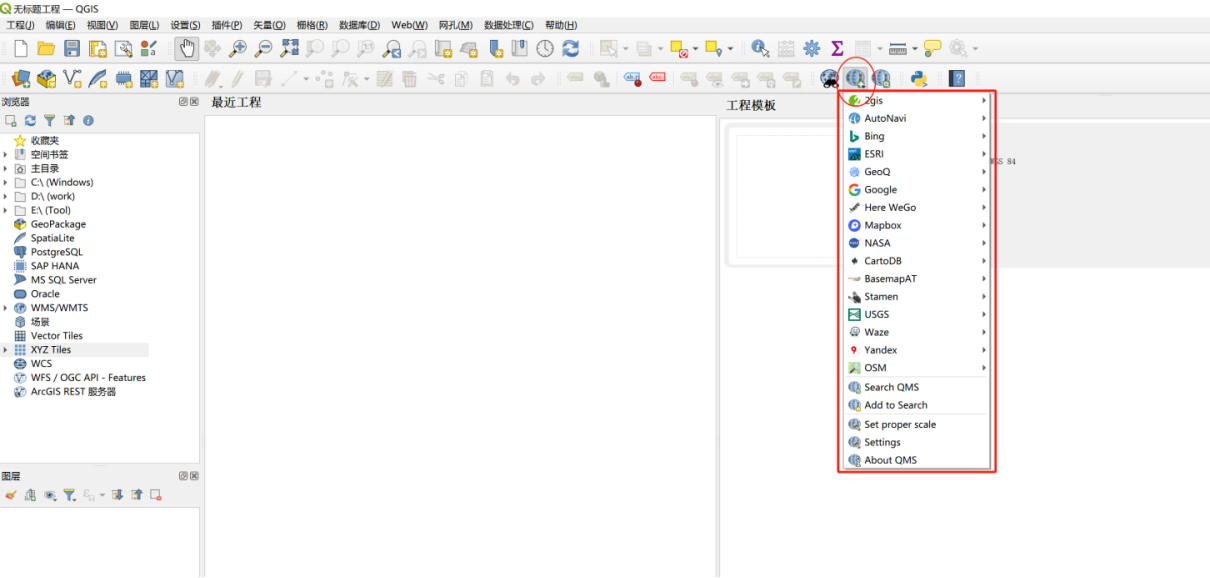The image size is (1210, 578).
Task: Open the 工程(J) menu
Action: (x=20, y=25)
